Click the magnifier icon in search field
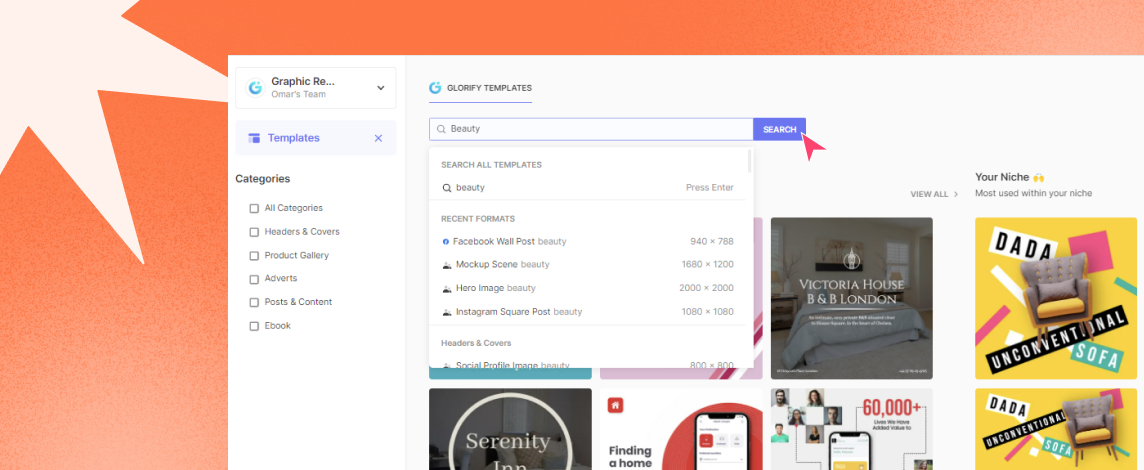Image resolution: width=1144 pixels, height=470 pixels. (441, 129)
